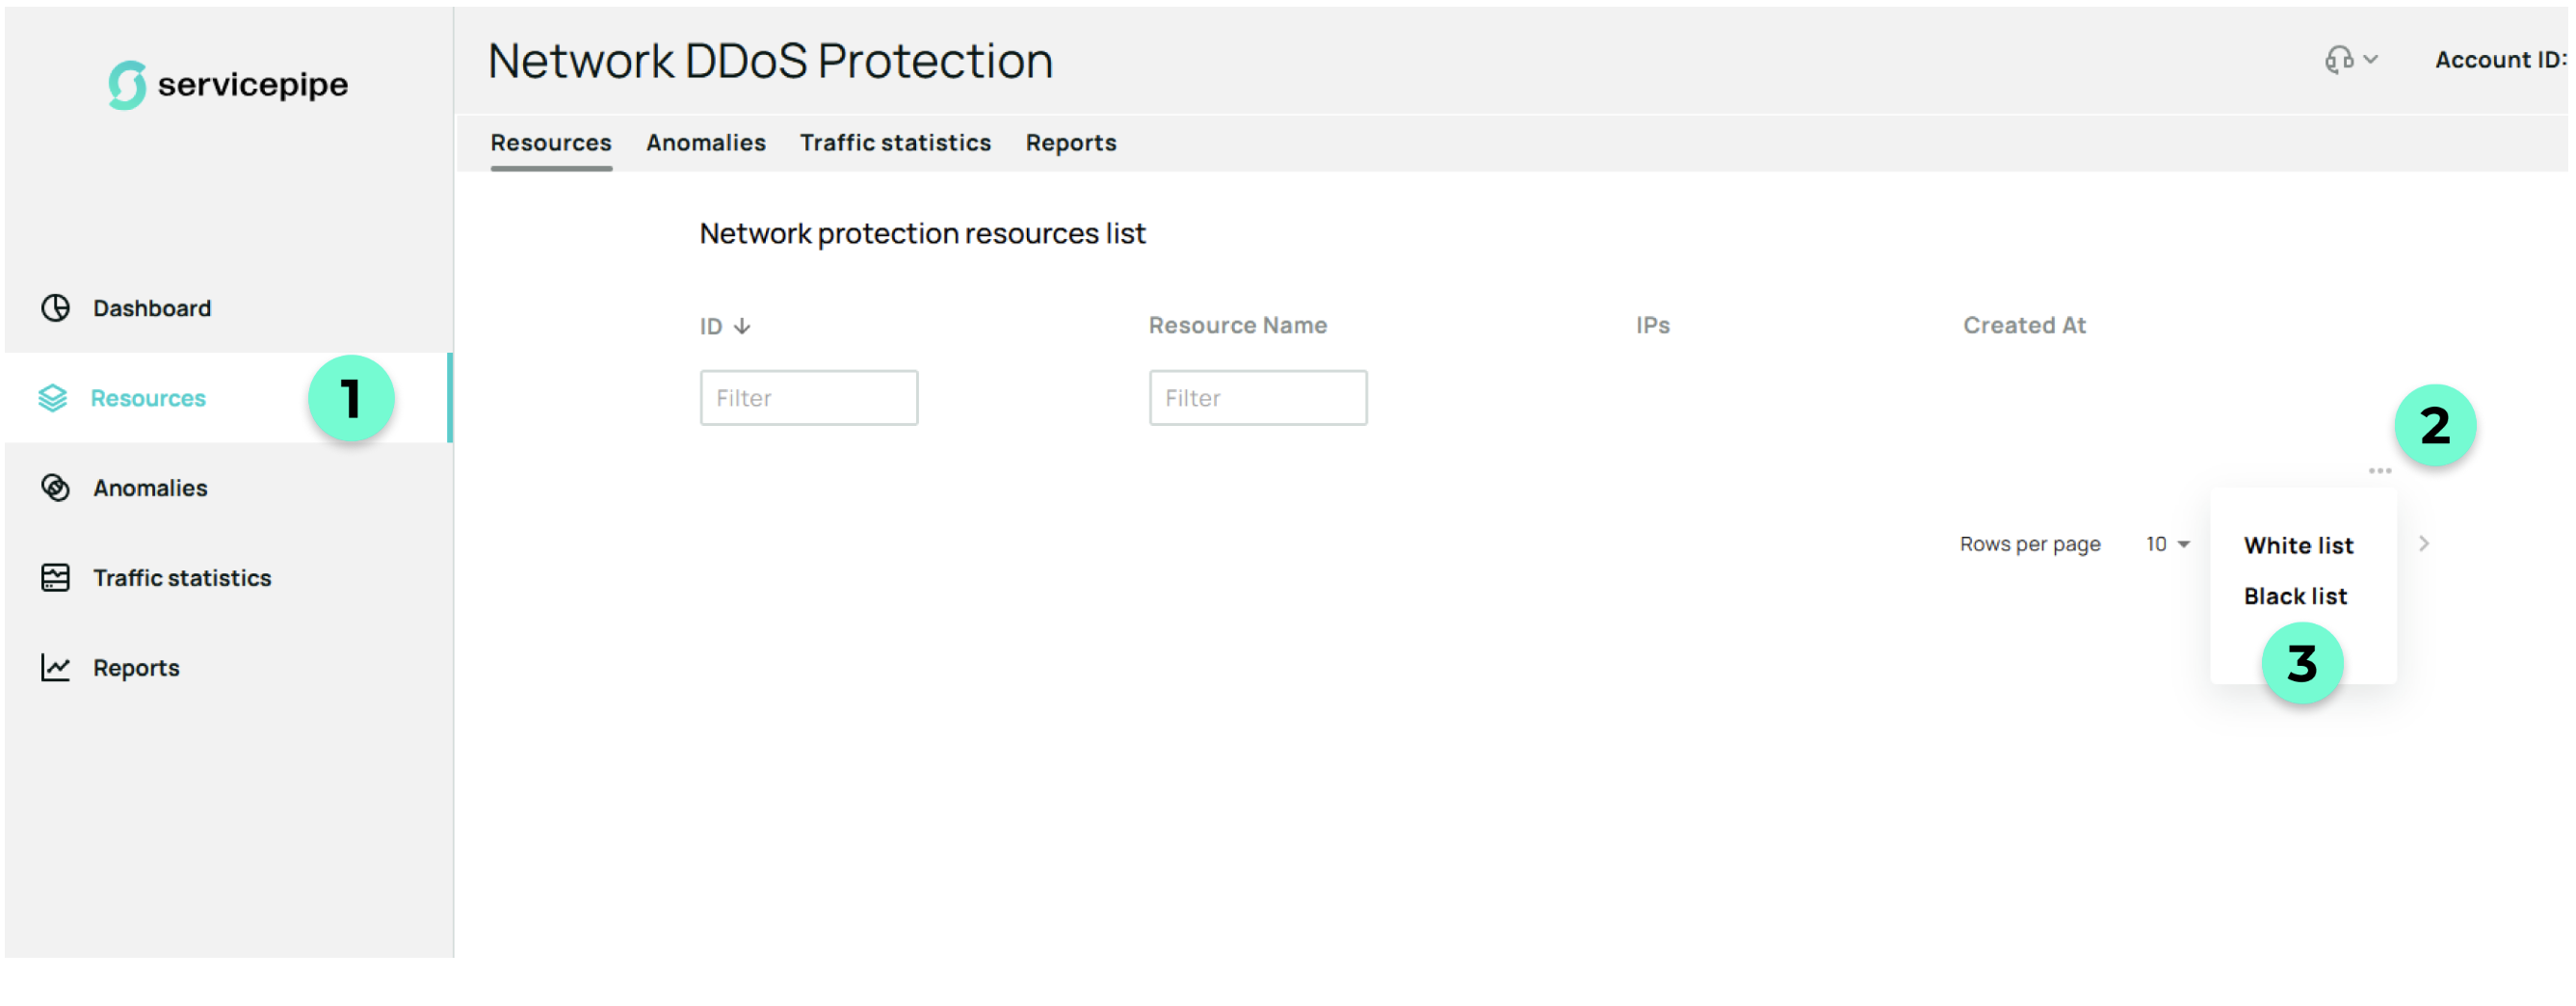Click the Resource Name filter field
Viewport: 2576px width, 1006px height.
(x=1257, y=398)
